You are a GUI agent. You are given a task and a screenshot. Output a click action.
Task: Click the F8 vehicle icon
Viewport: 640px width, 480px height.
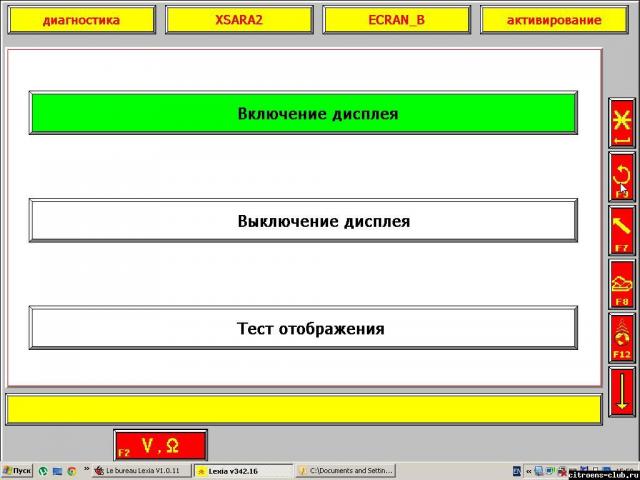click(x=622, y=284)
